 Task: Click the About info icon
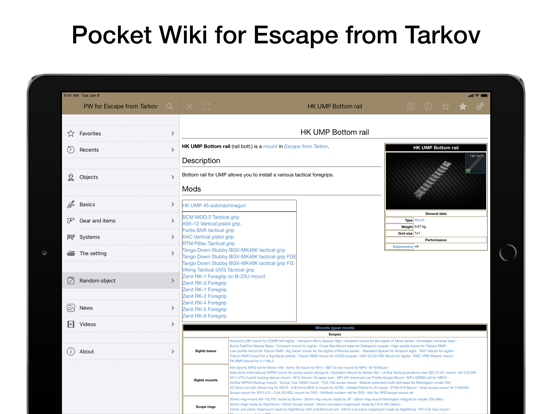[x=71, y=351]
